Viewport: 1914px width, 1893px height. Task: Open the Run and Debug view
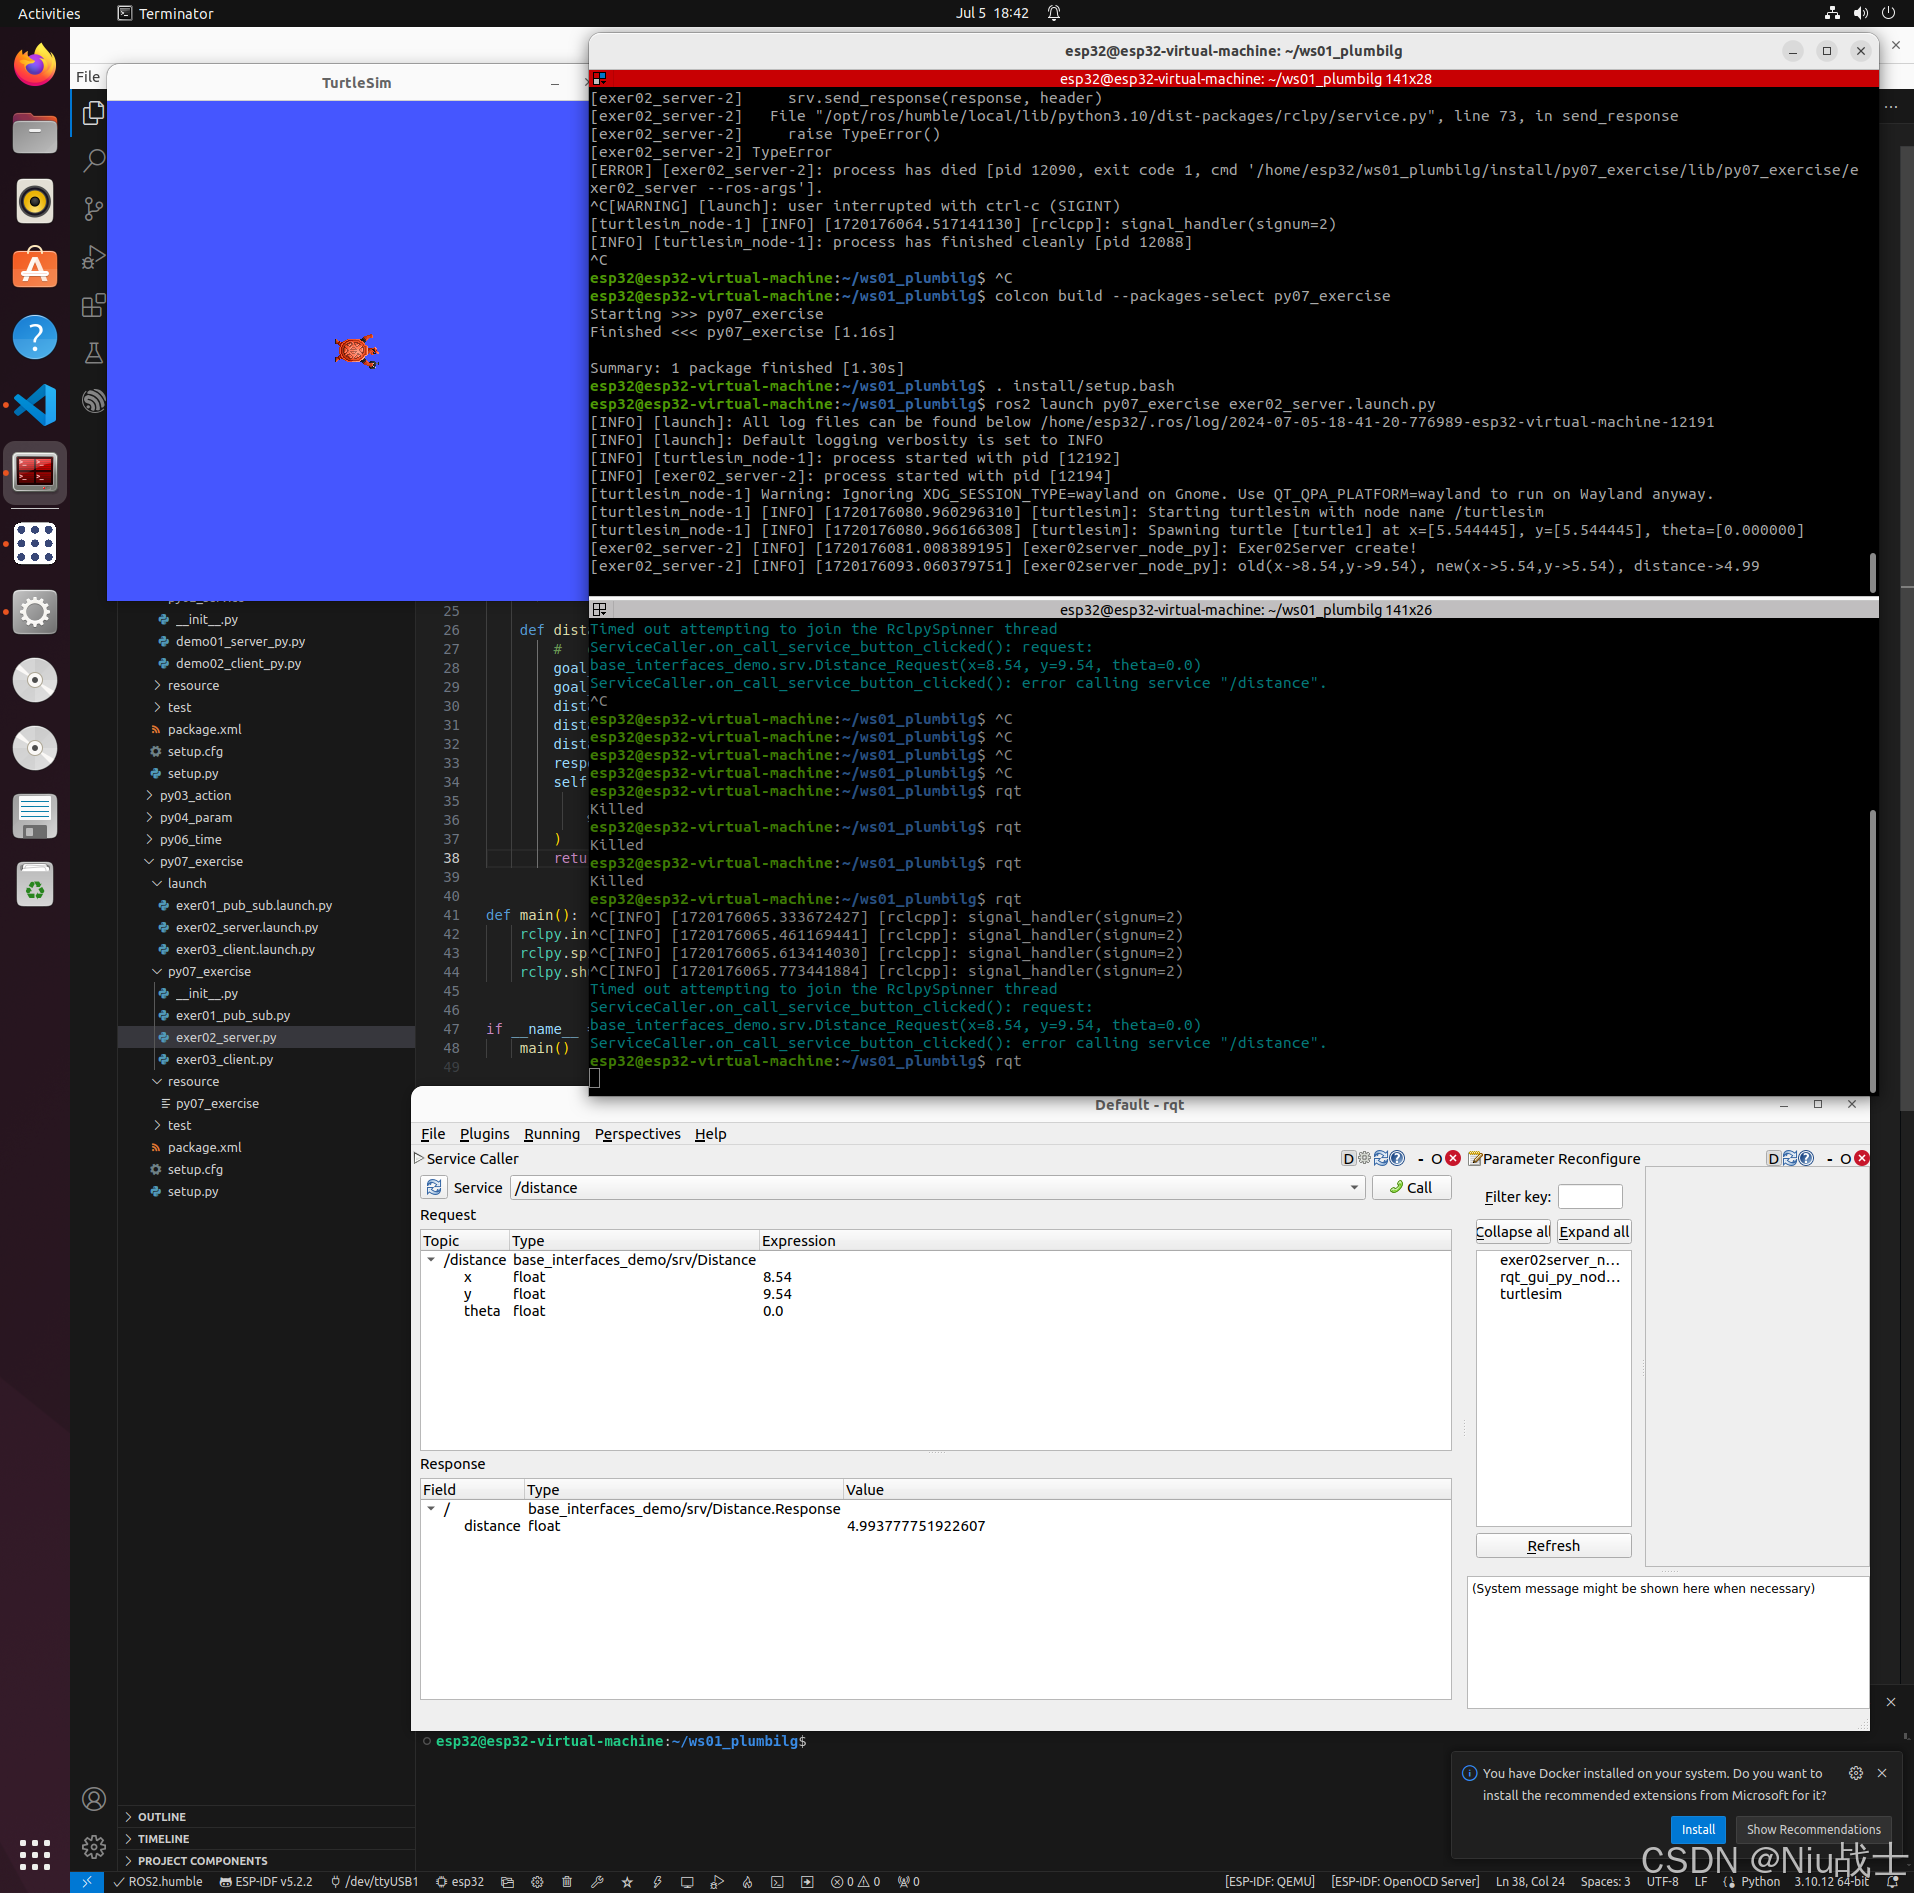pyautogui.click(x=93, y=257)
